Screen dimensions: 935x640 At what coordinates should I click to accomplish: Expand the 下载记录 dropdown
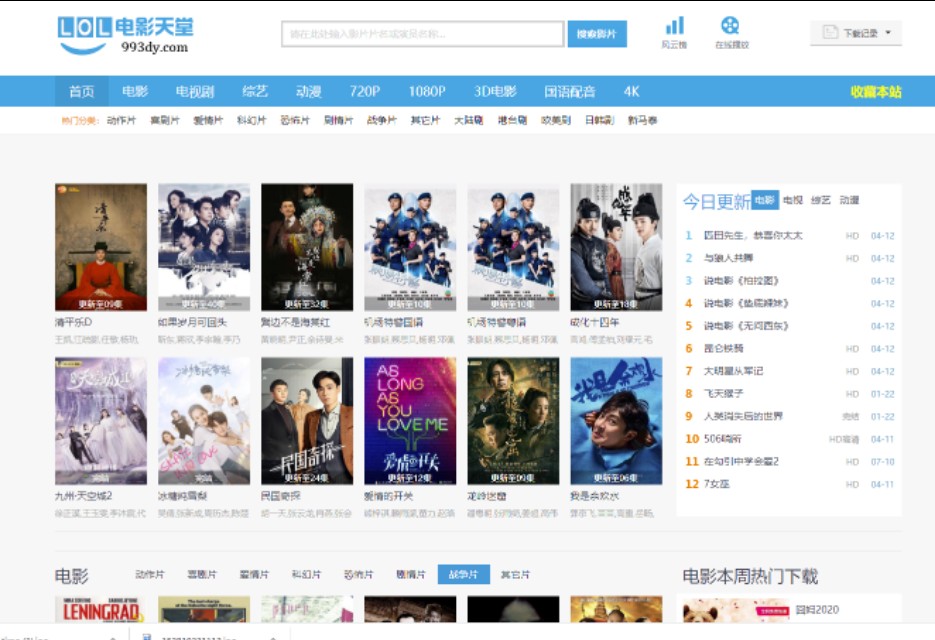click(856, 33)
